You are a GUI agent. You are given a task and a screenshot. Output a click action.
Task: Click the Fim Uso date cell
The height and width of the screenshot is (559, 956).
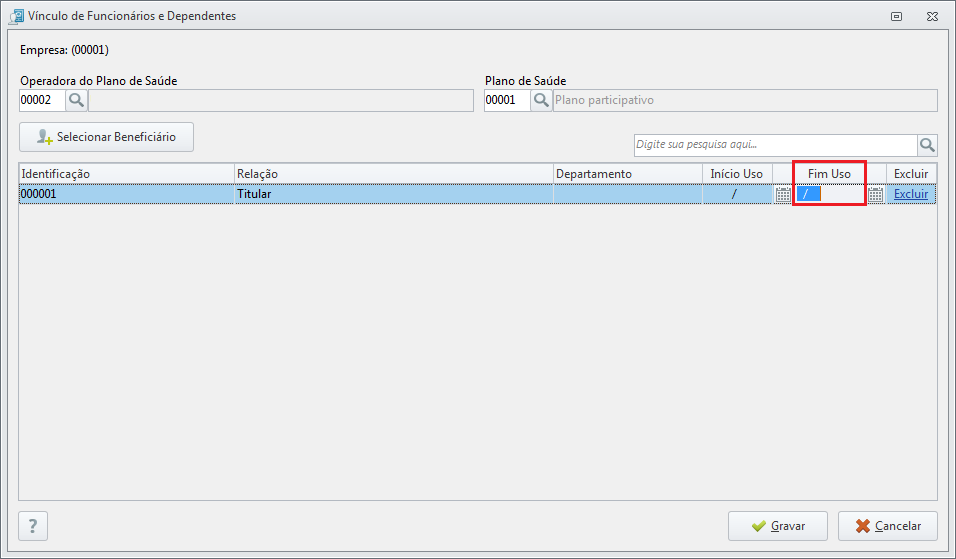click(x=830, y=194)
